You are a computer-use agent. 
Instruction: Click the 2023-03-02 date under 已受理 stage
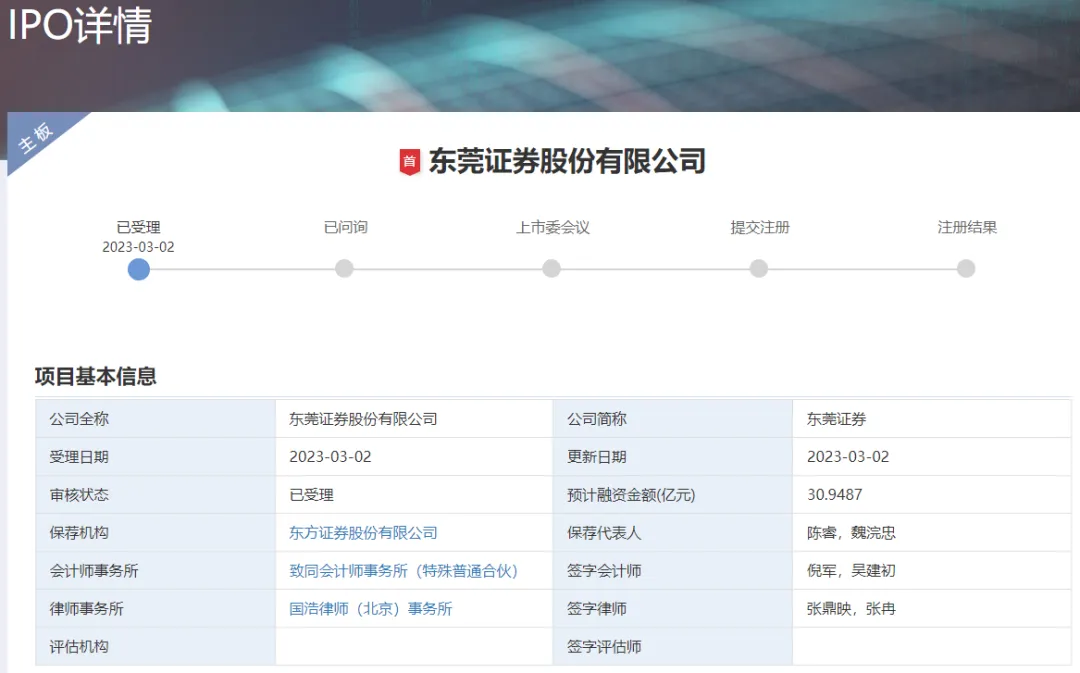138,247
